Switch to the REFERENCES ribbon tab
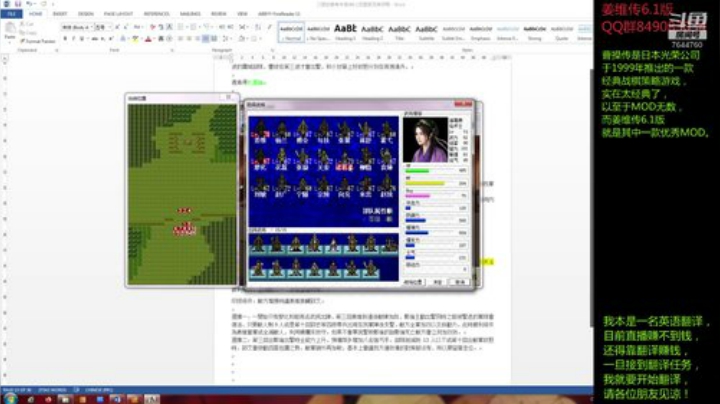The width and height of the screenshot is (720, 404). coord(156,14)
